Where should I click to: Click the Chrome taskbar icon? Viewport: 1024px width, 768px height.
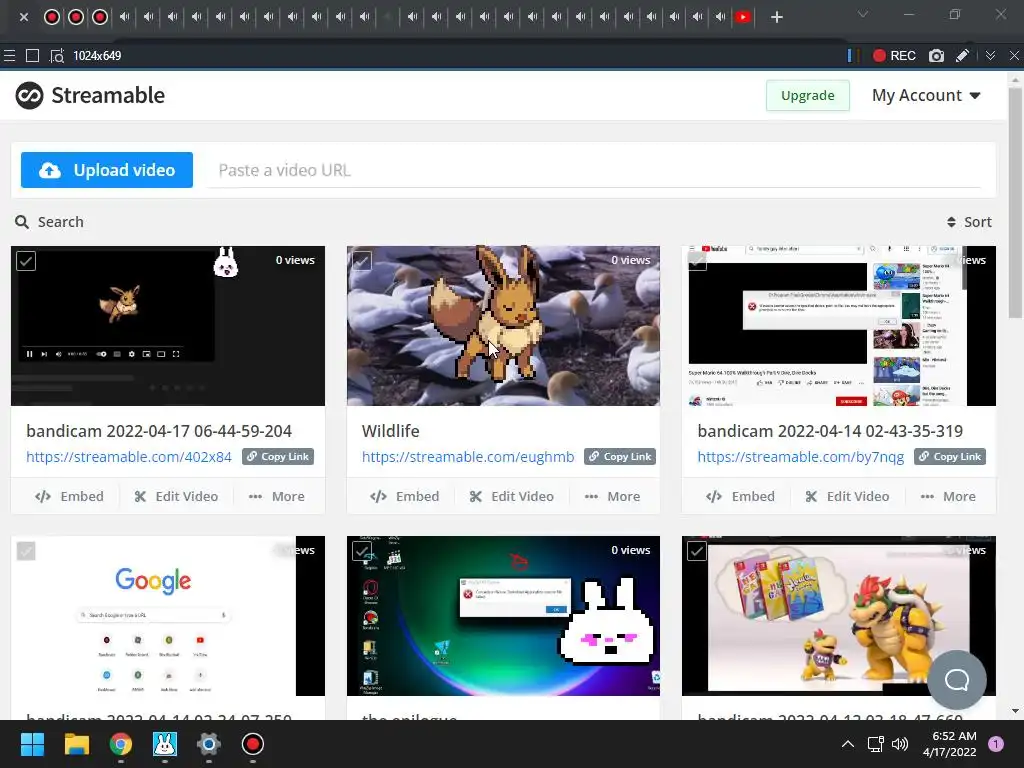point(121,744)
